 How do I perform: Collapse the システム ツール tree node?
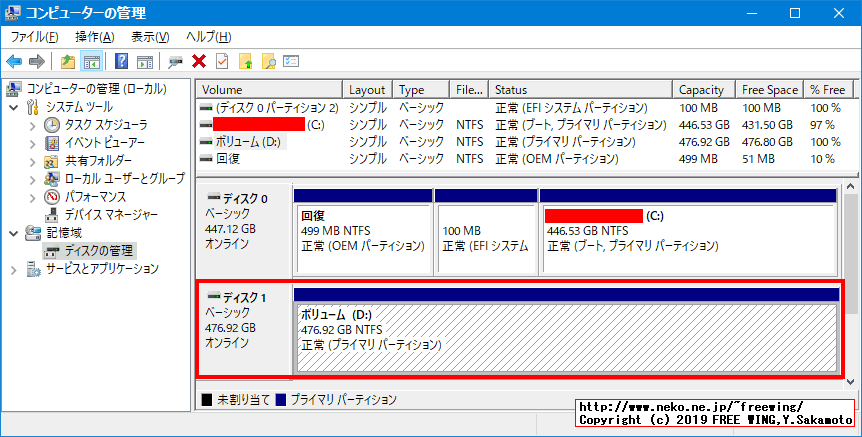point(14,107)
